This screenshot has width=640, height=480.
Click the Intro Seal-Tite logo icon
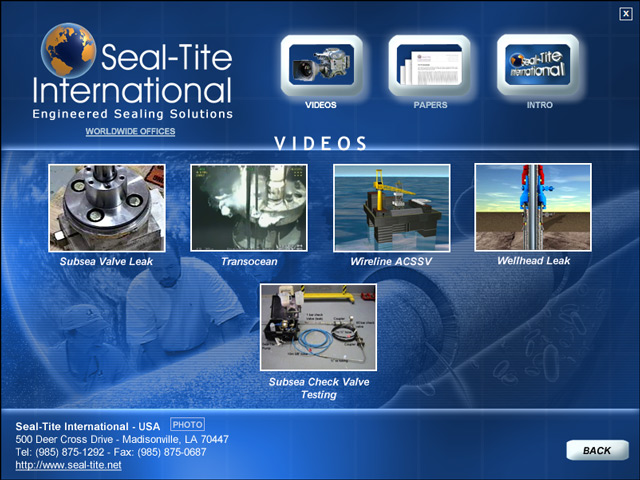pyautogui.click(x=538, y=64)
